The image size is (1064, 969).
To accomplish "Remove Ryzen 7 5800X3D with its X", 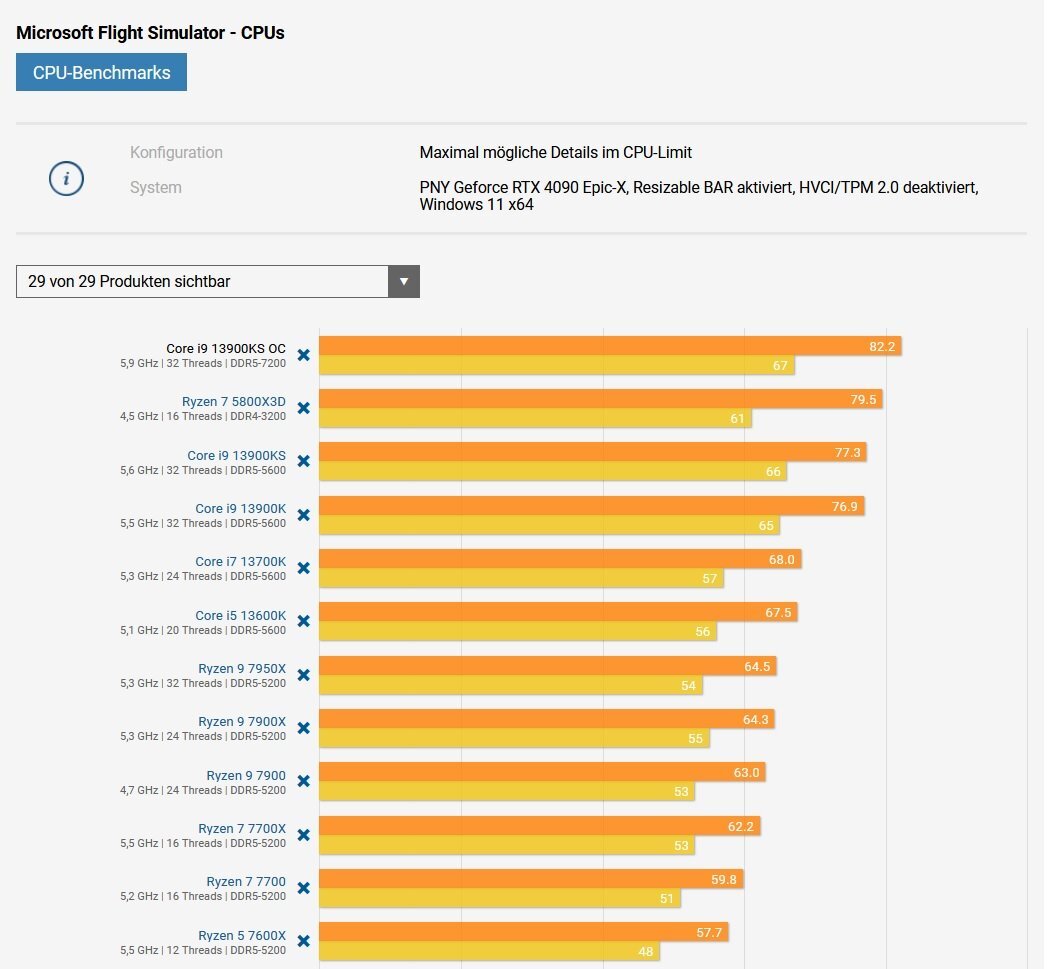I will click(304, 408).
